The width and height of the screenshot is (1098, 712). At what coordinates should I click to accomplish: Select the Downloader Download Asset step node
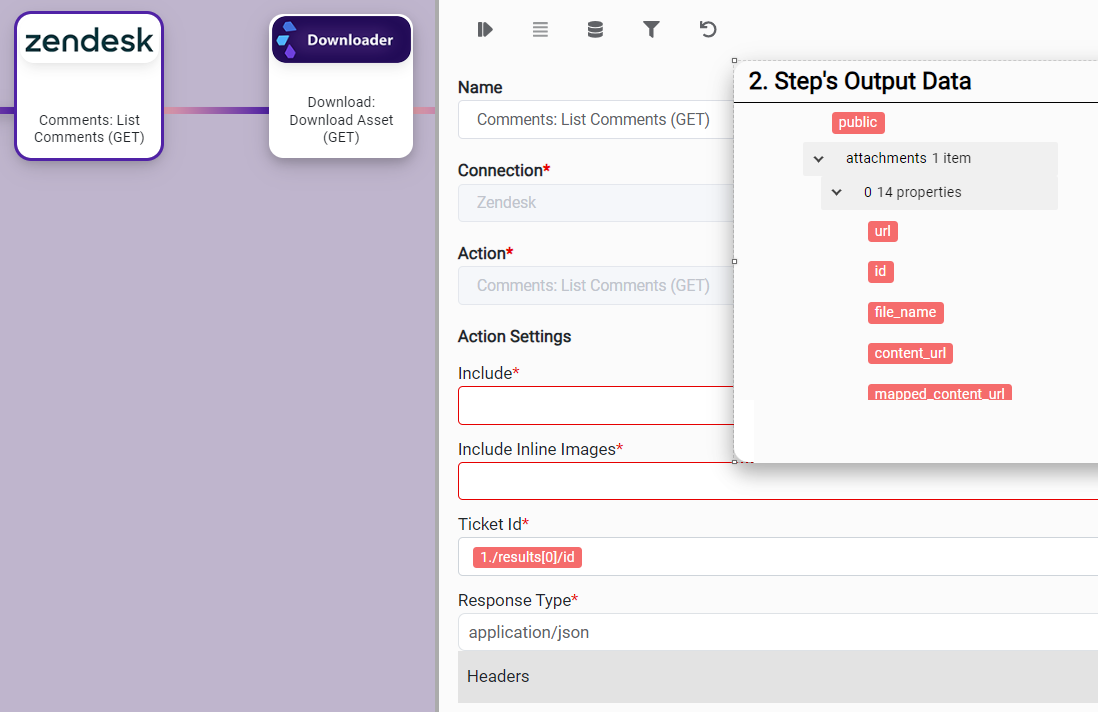click(341, 86)
